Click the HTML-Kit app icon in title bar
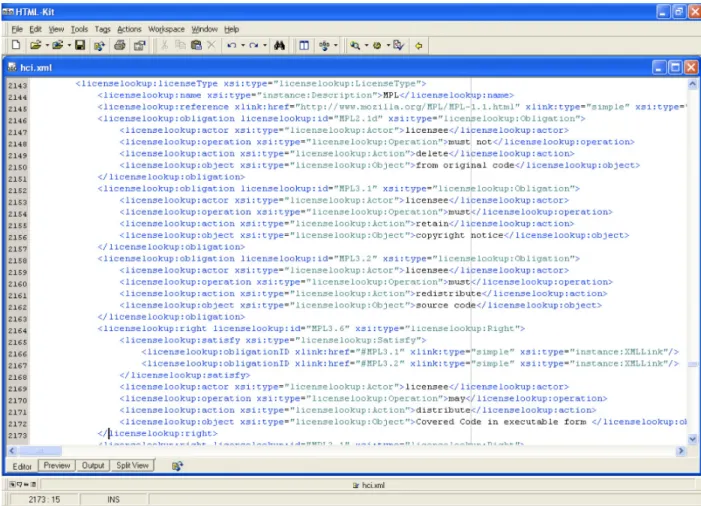 pos(8,12)
